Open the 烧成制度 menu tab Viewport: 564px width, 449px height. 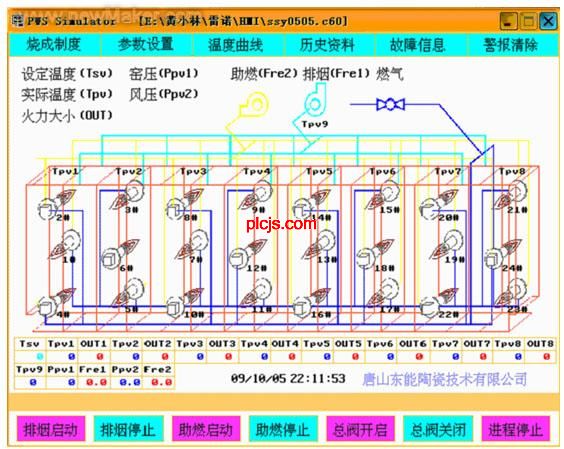point(54,45)
